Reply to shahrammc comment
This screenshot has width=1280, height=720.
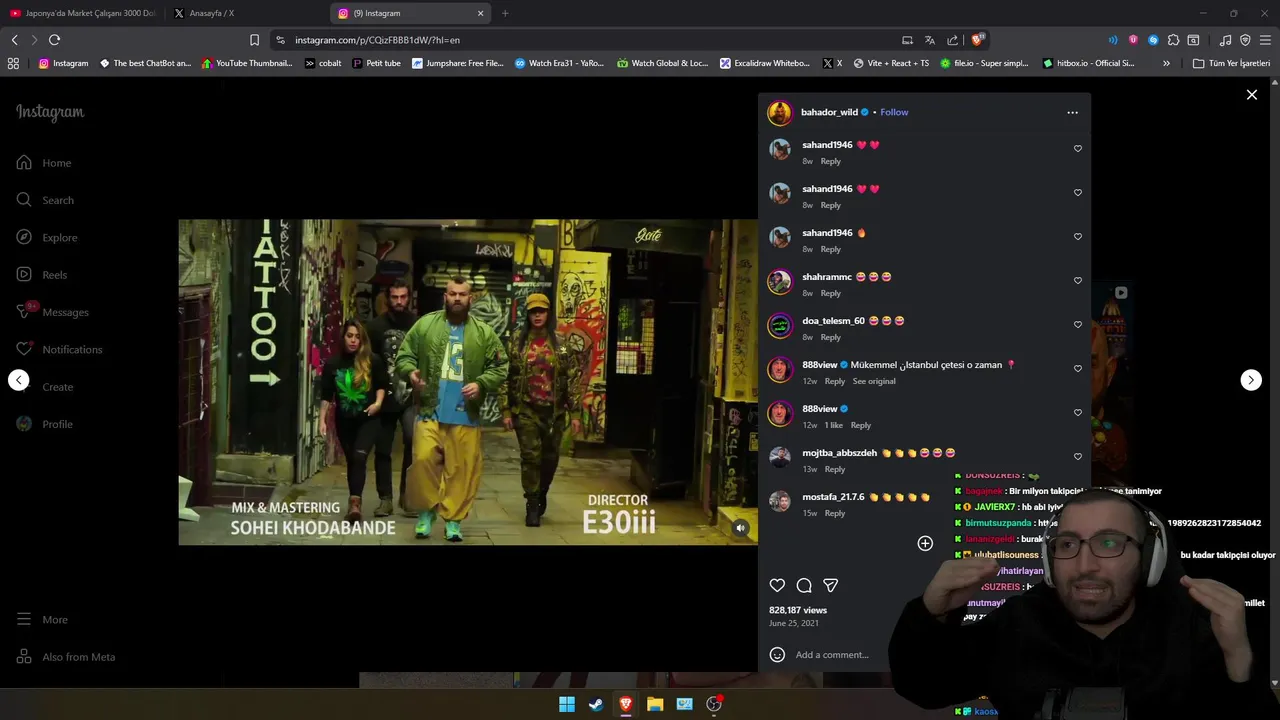click(830, 293)
